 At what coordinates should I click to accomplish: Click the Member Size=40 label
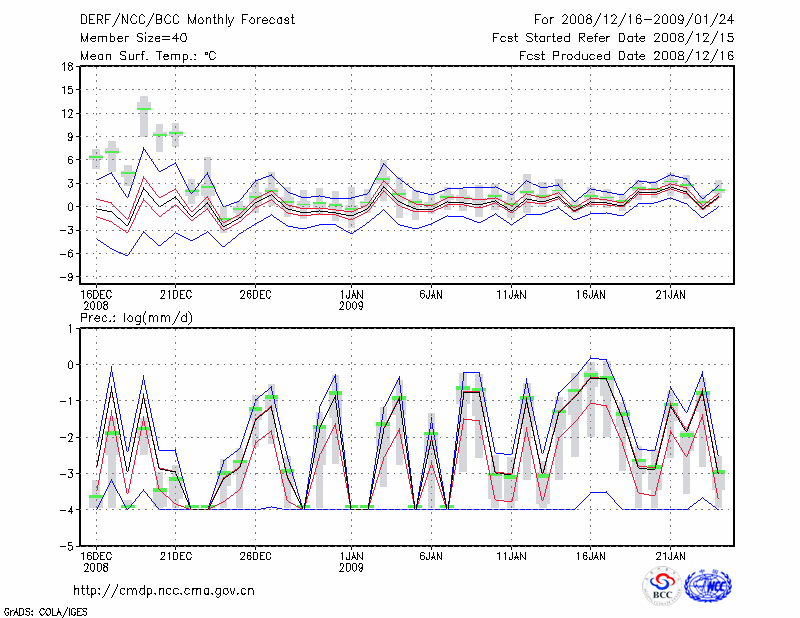[126, 37]
